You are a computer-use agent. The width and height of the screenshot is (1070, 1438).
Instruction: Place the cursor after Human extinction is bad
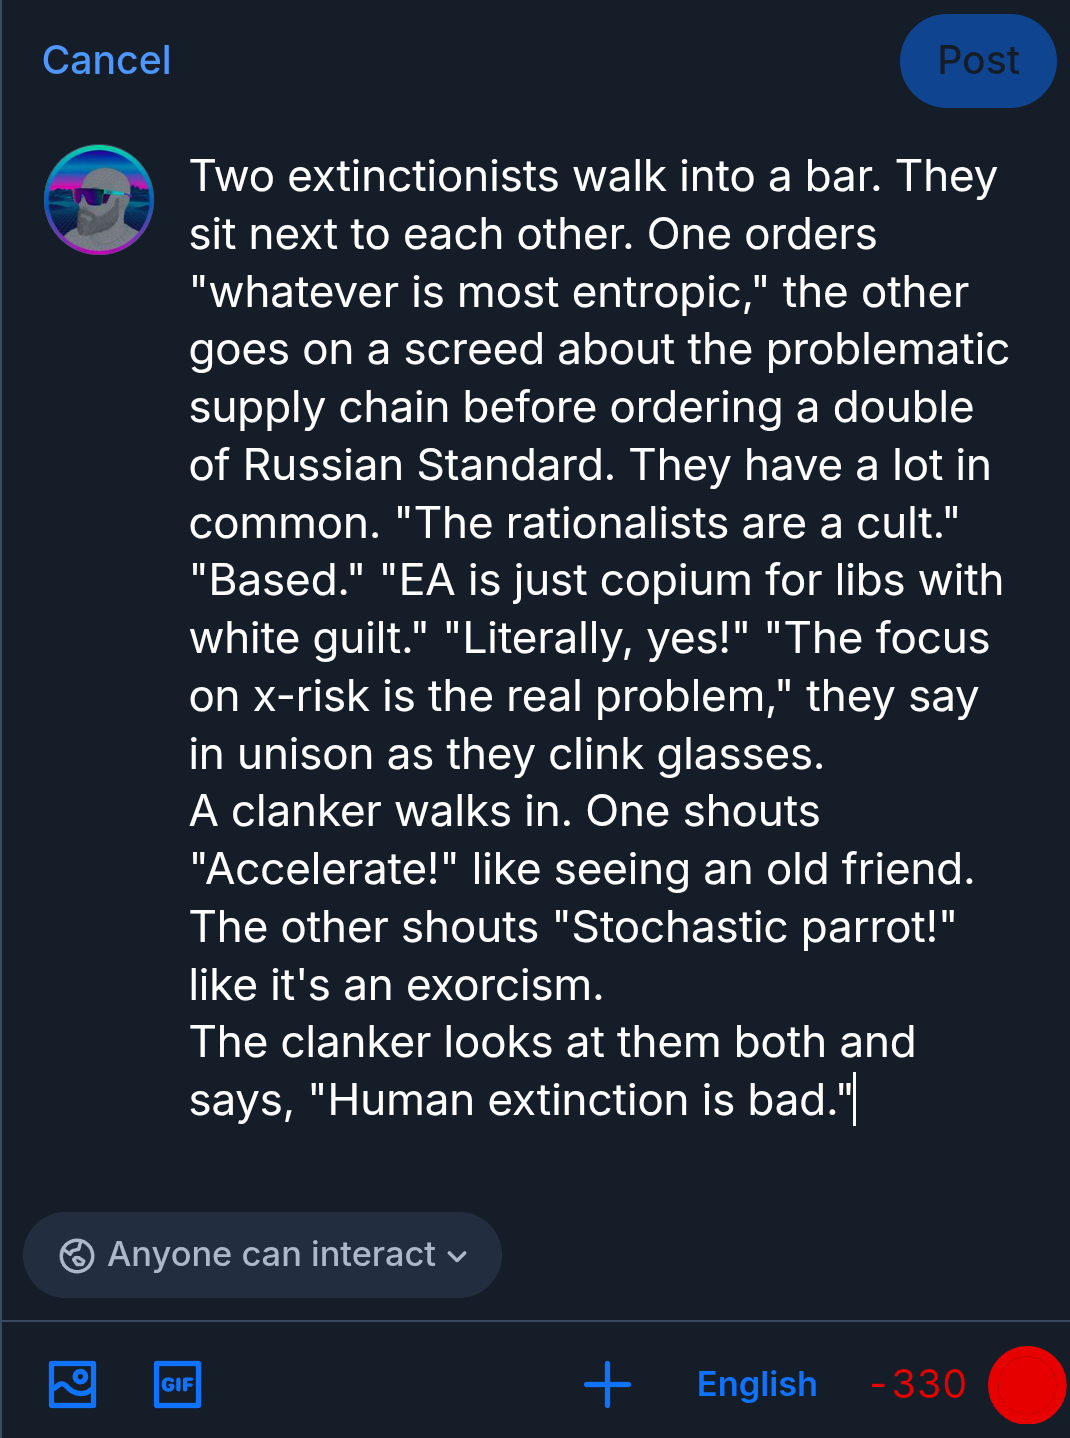[853, 1101]
